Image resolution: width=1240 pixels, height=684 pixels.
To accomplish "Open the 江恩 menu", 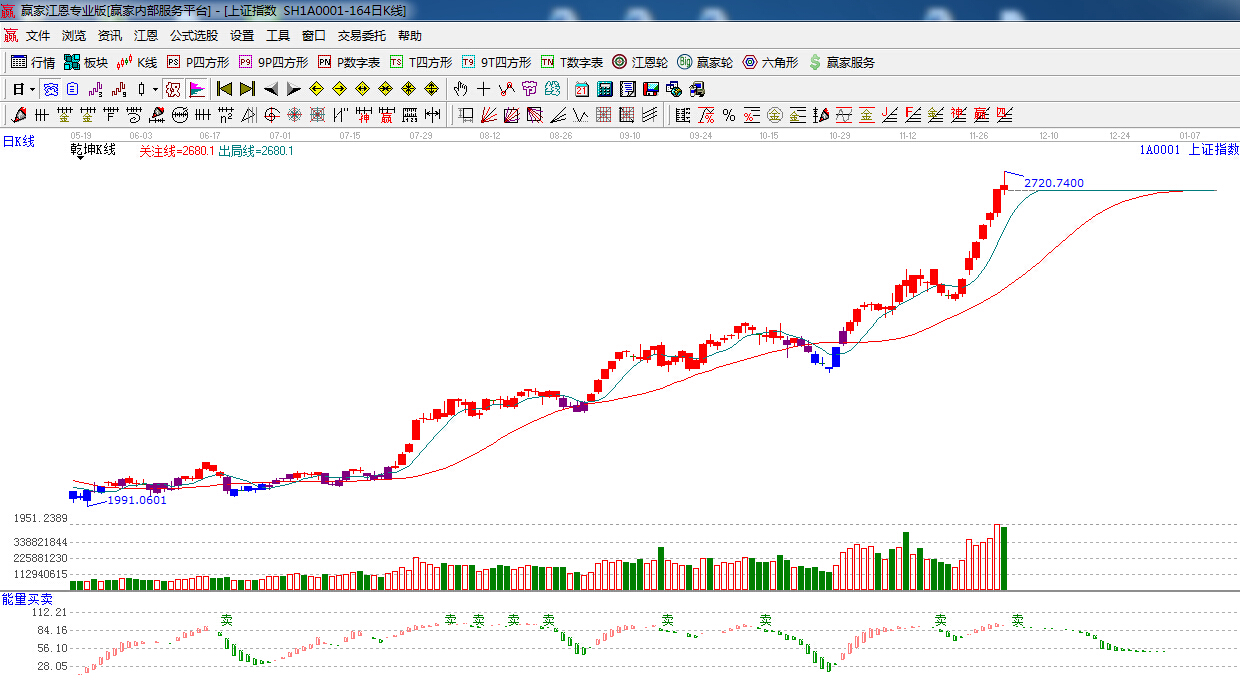I will (x=146, y=35).
